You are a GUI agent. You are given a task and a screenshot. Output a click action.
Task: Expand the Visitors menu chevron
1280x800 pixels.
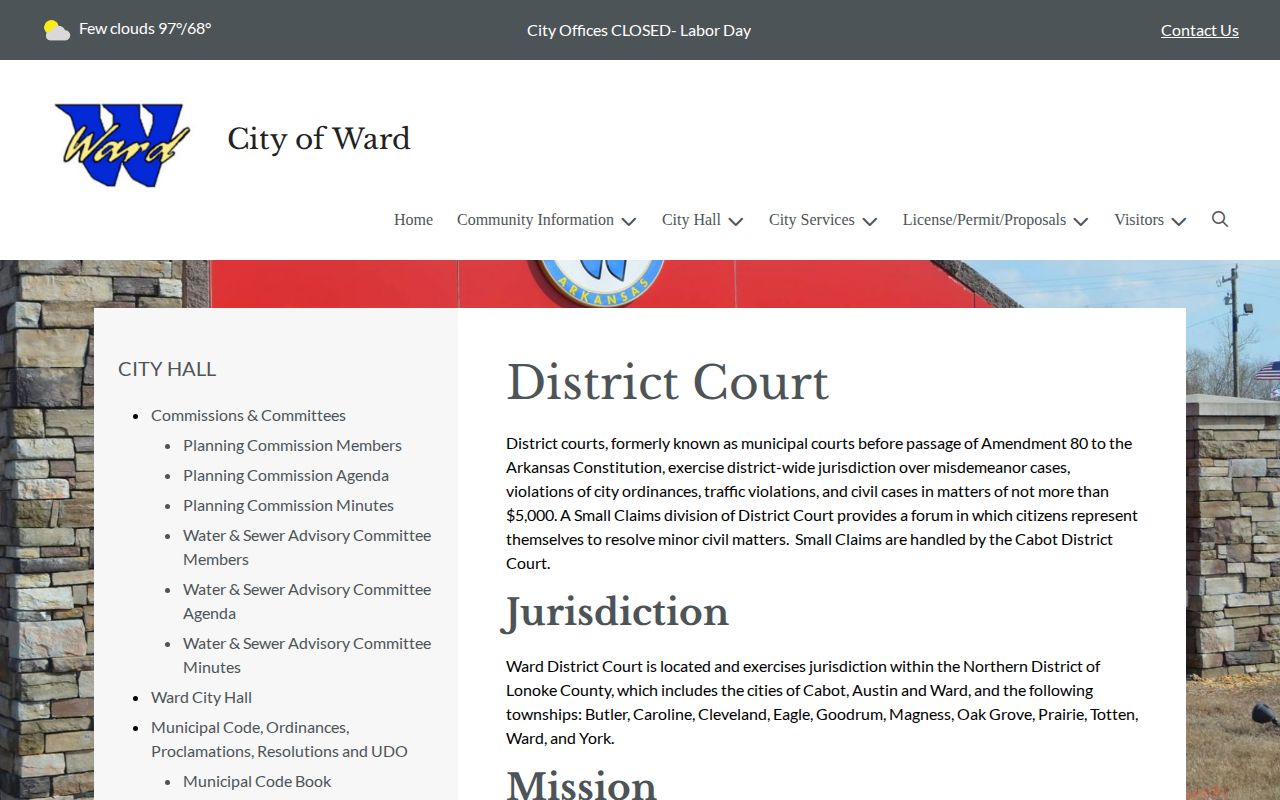point(1179,221)
